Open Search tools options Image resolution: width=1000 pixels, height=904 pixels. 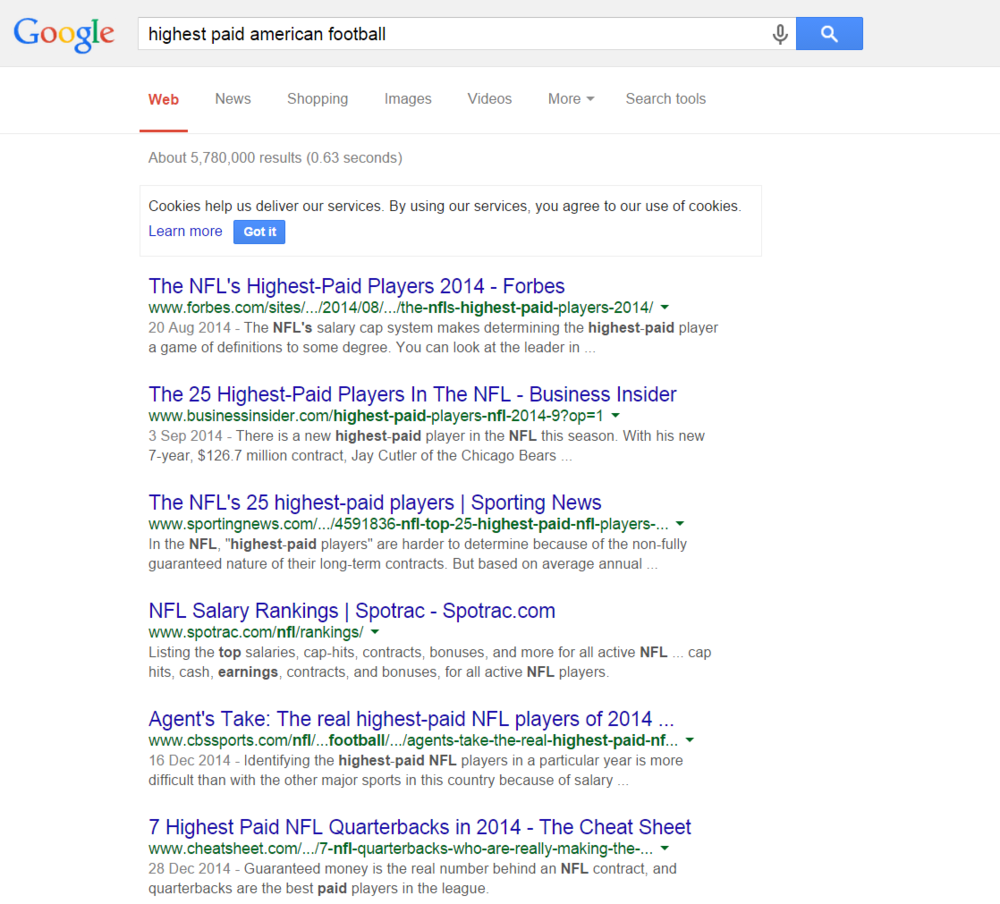pyautogui.click(x=665, y=99)
